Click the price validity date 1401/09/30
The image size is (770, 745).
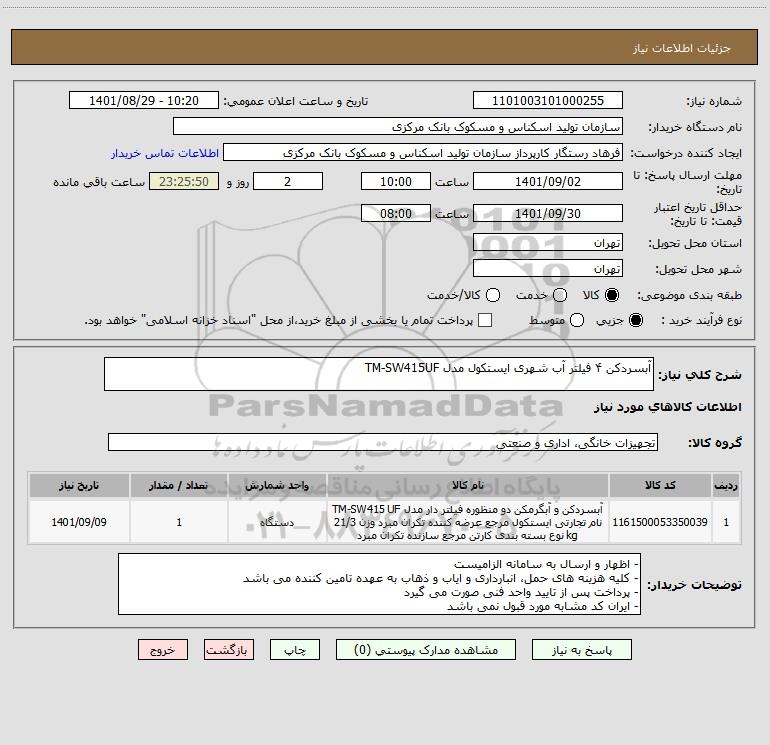click(548, 213)
